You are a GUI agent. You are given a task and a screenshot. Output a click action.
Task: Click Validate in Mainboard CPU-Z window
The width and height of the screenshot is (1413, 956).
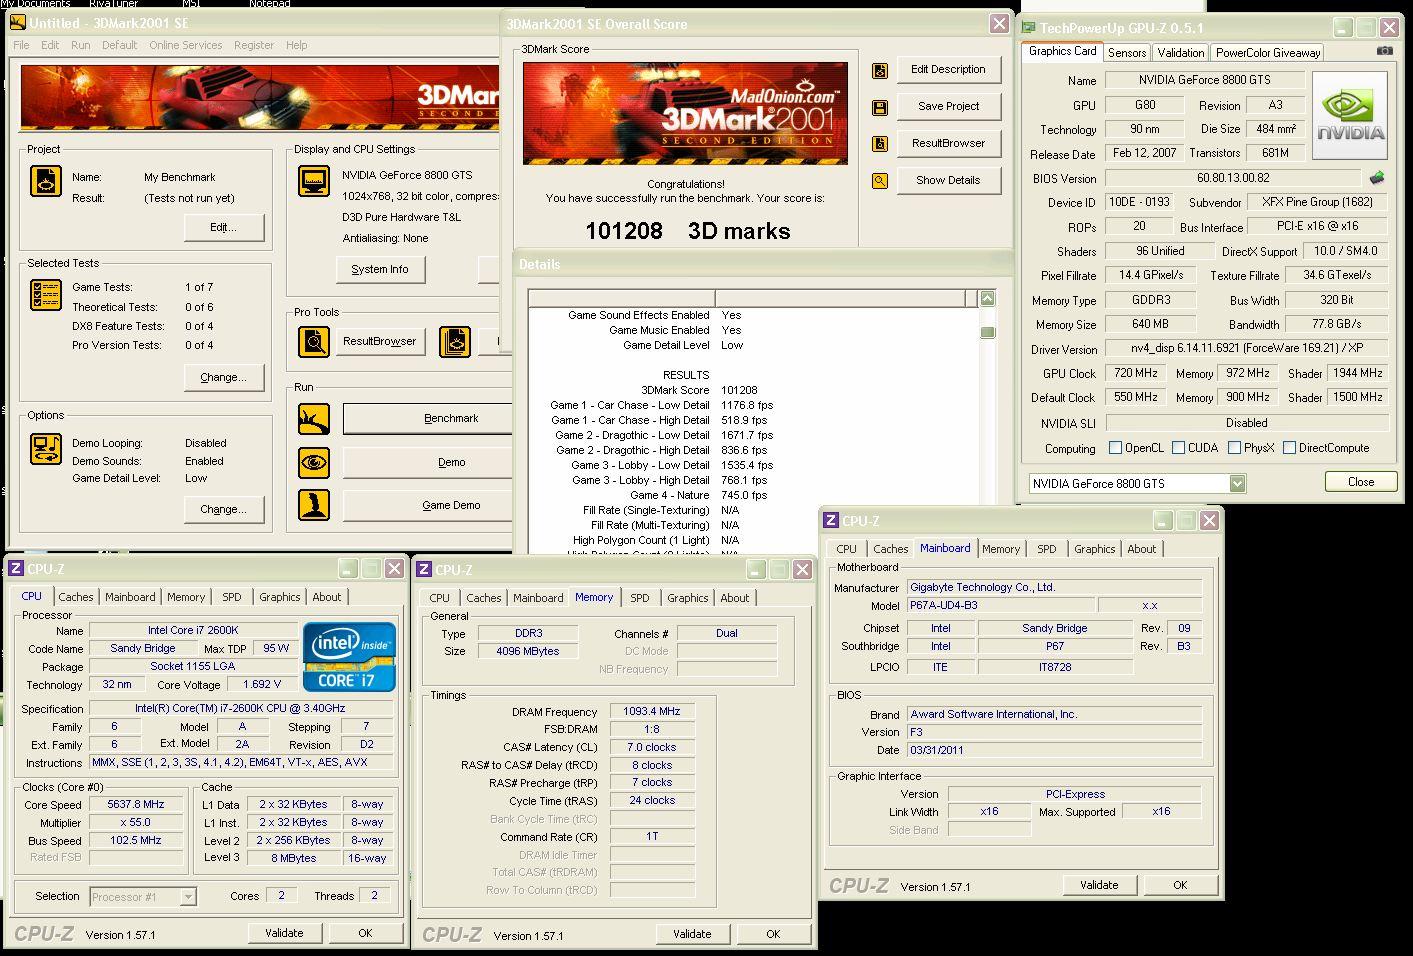click(x=1099, y=885)
